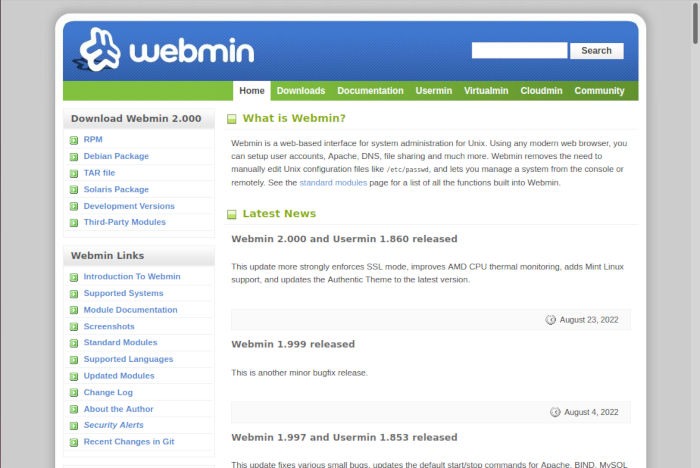Click the August 23, 2022 date text
700x468 pixels.
[x=589, y=320]
